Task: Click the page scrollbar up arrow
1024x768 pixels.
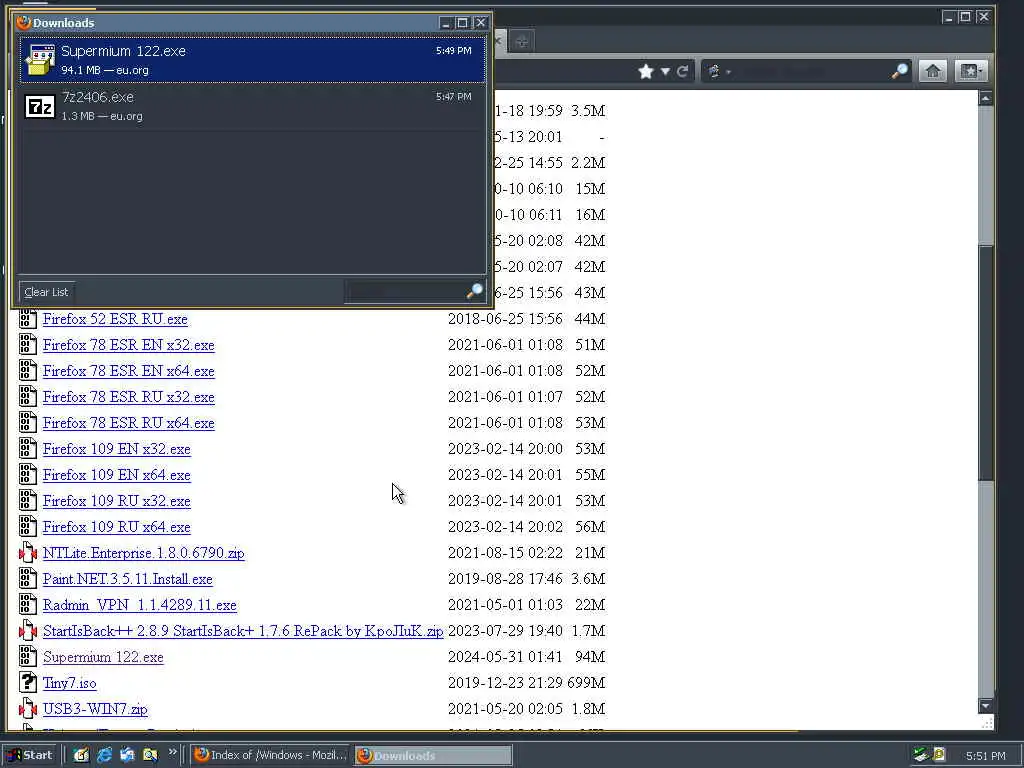Action: tap(985, 99)
